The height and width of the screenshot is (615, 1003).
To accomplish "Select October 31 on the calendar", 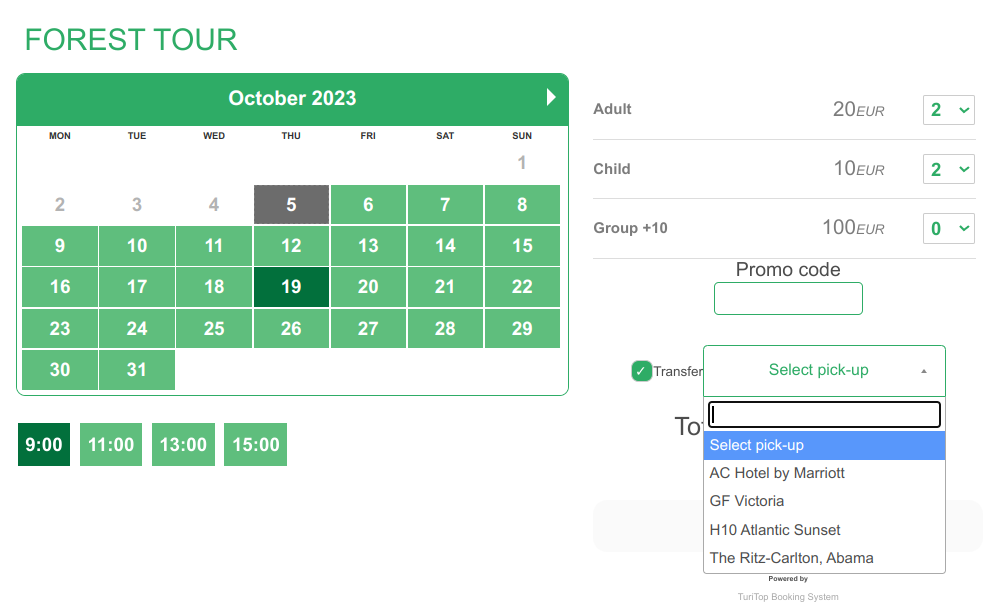I will click(137, 369).
